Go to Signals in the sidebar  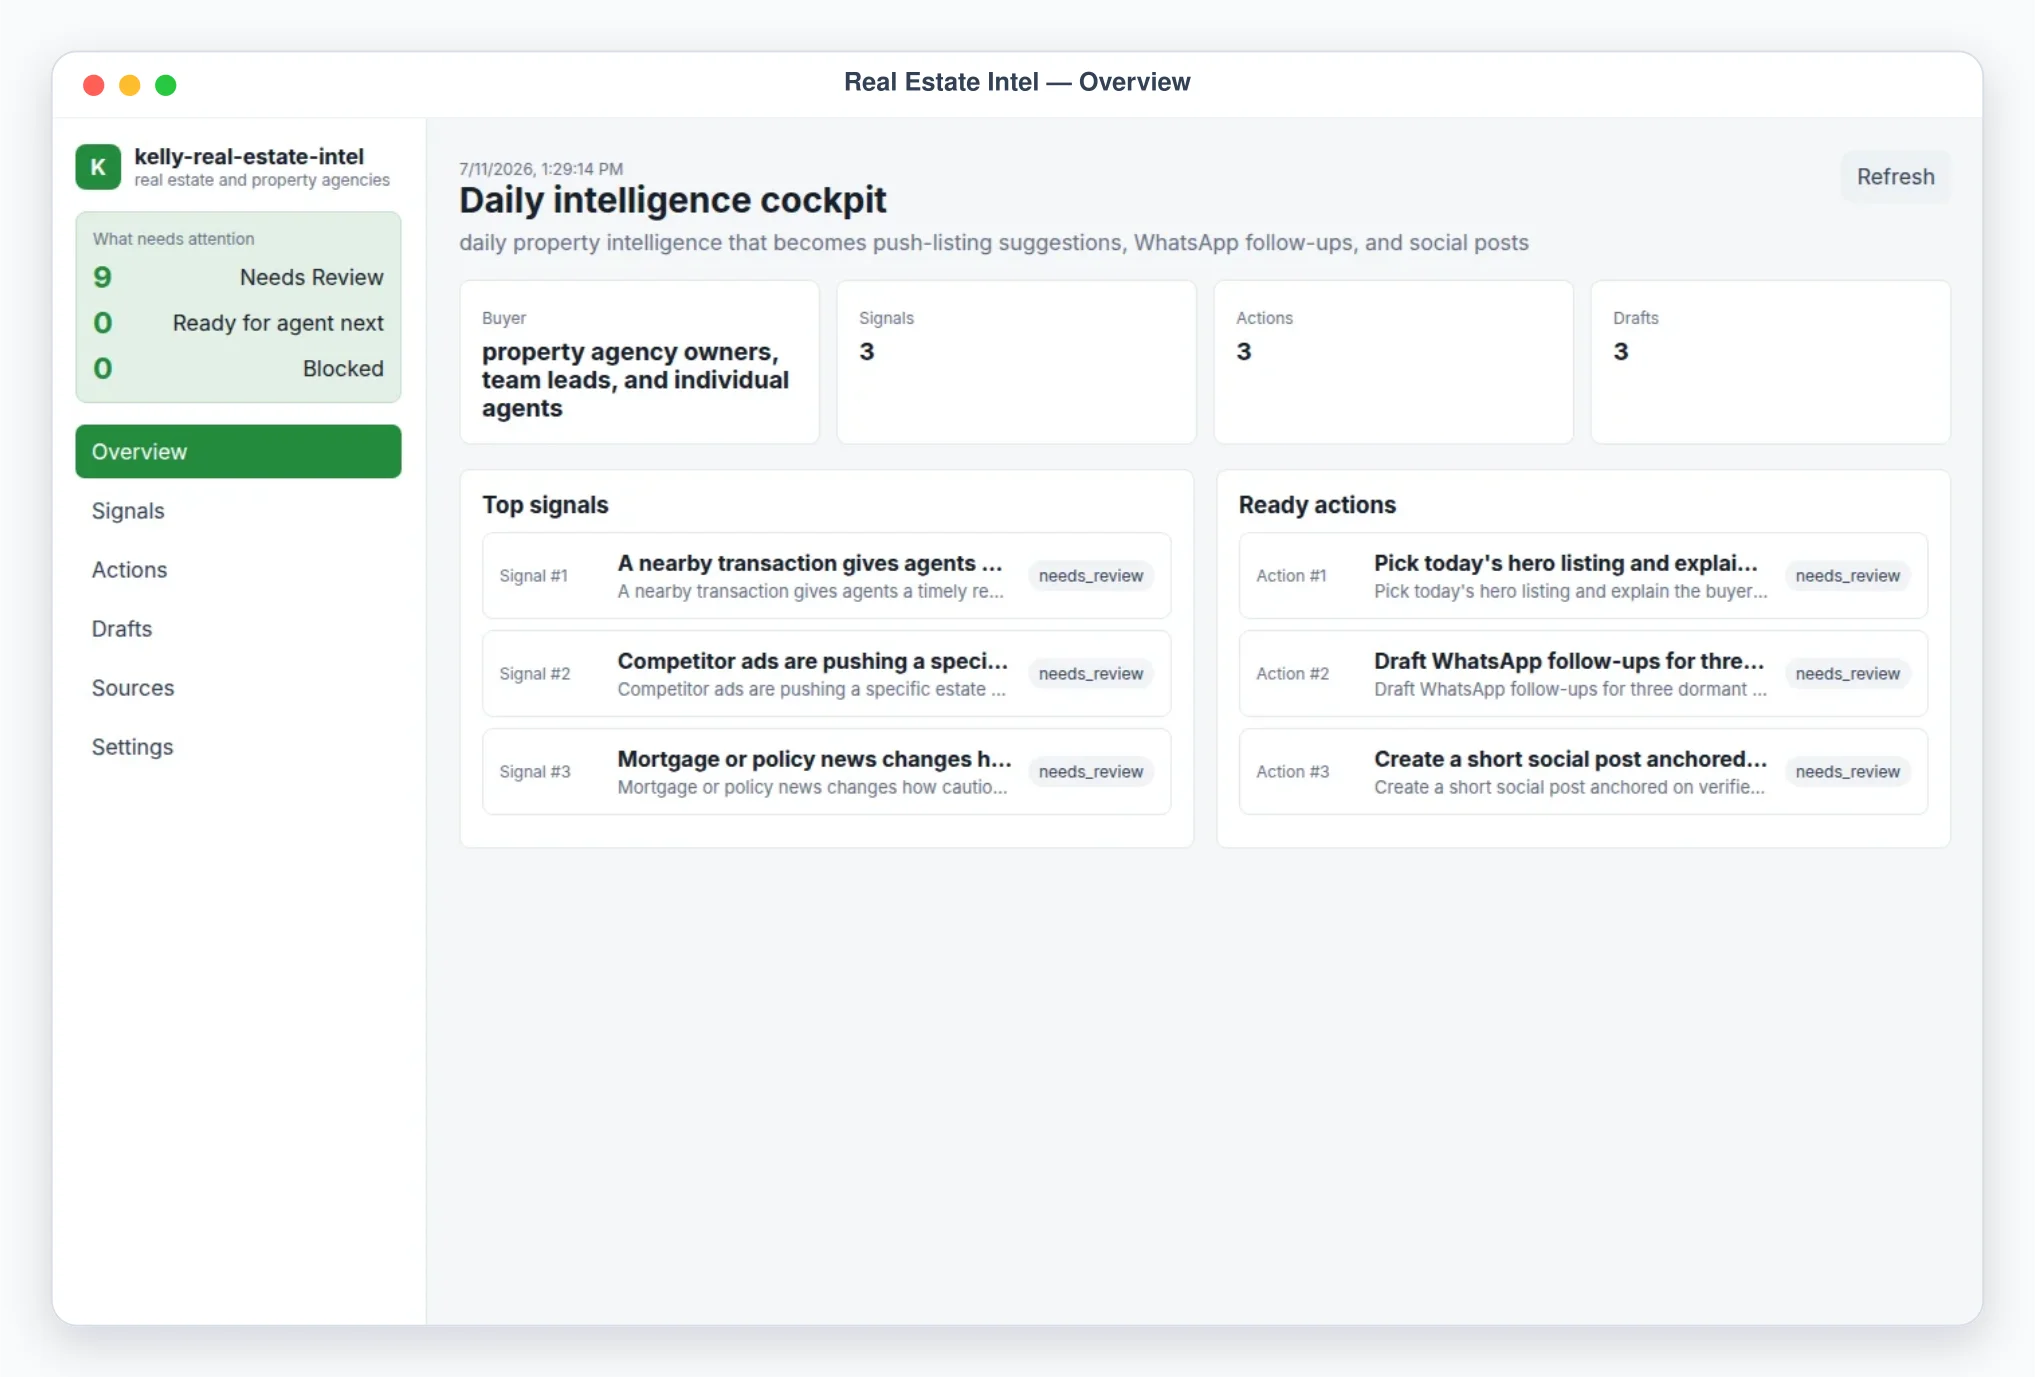click(238, 510)
